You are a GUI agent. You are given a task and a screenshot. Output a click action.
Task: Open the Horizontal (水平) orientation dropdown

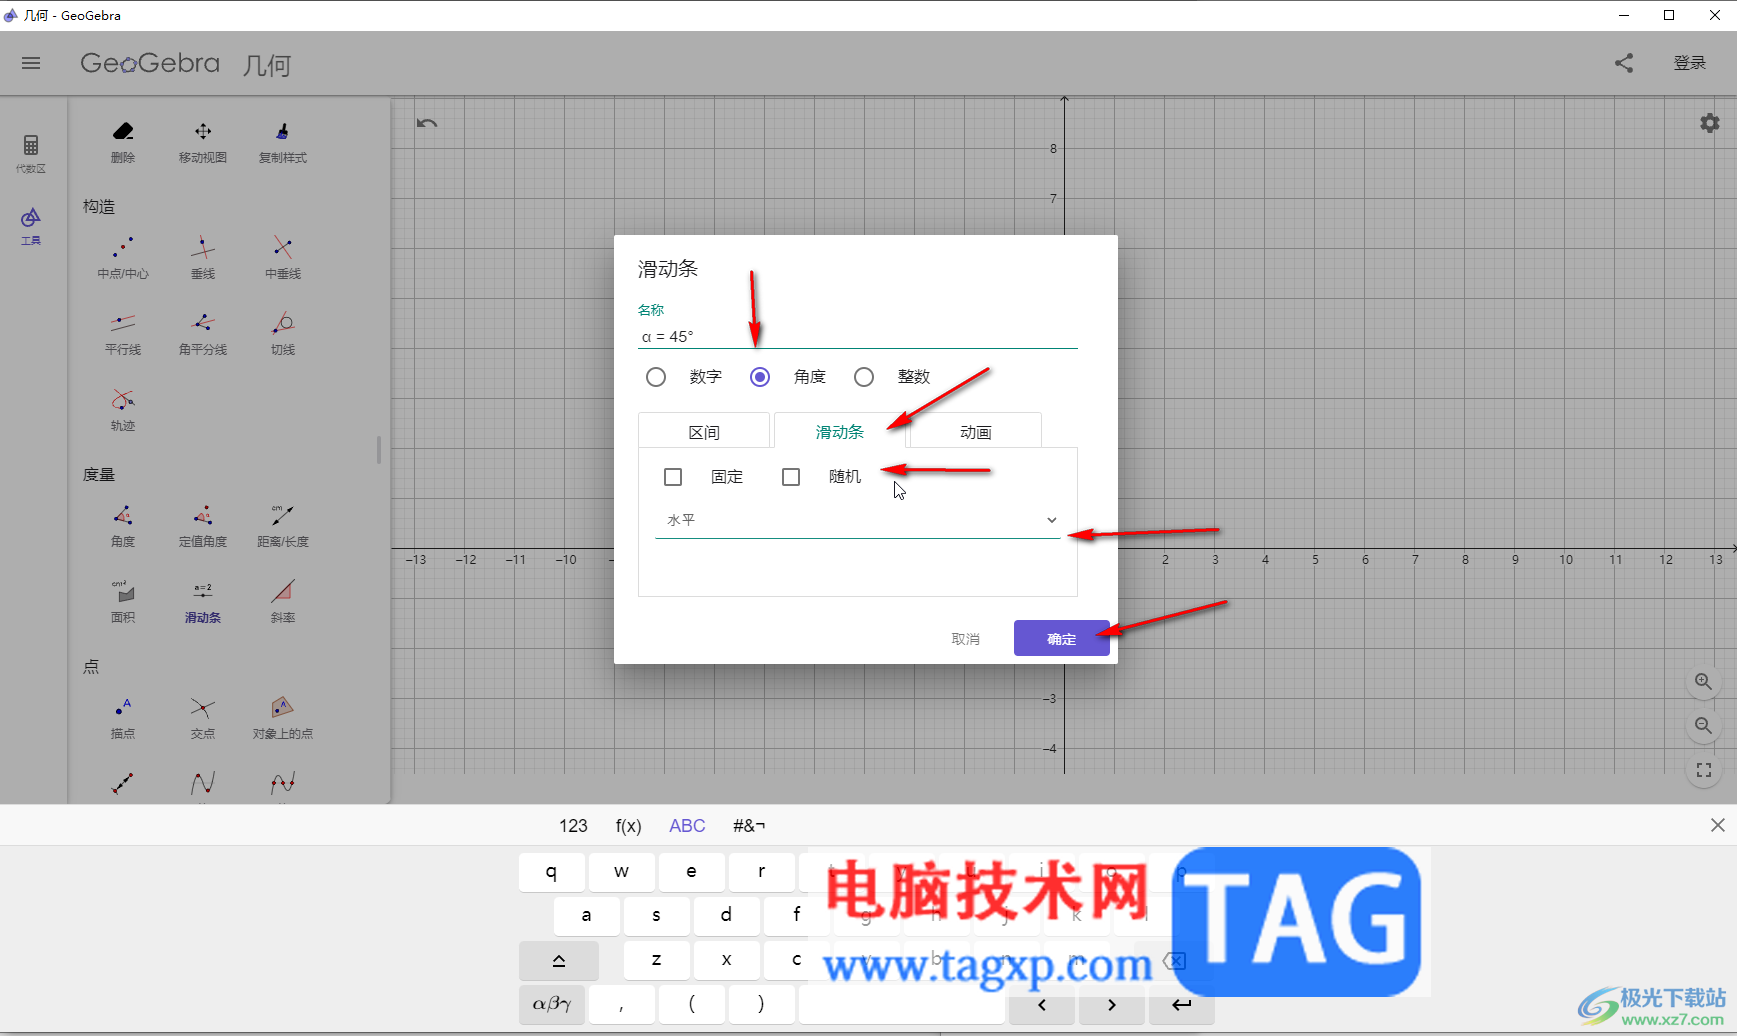point(858,520)
